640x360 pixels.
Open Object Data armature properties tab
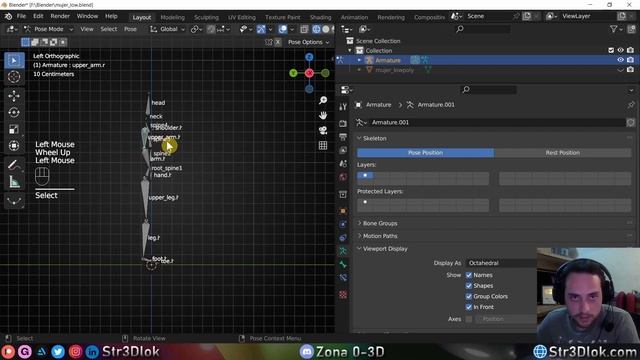[x=343, y=251]
